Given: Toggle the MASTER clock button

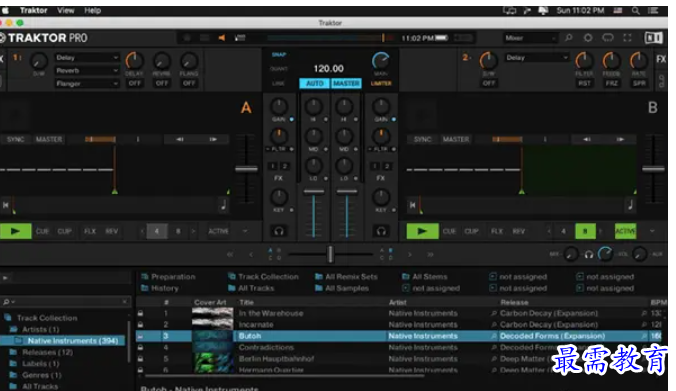Looking at the screenshot, I should tap(346, 83).
